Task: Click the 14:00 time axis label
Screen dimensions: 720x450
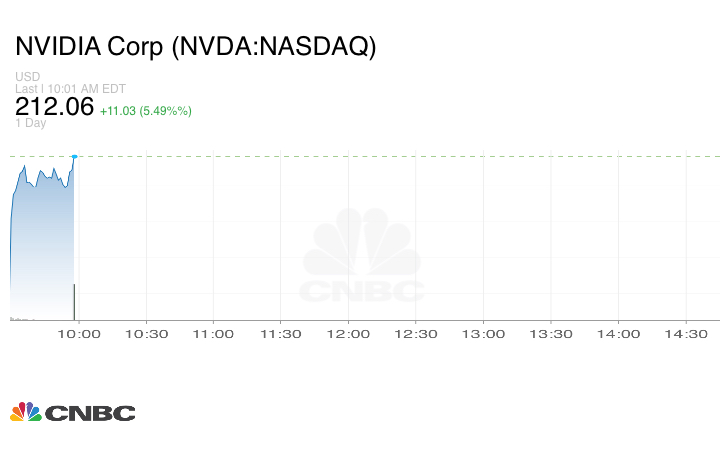Action: coord(618,334)
